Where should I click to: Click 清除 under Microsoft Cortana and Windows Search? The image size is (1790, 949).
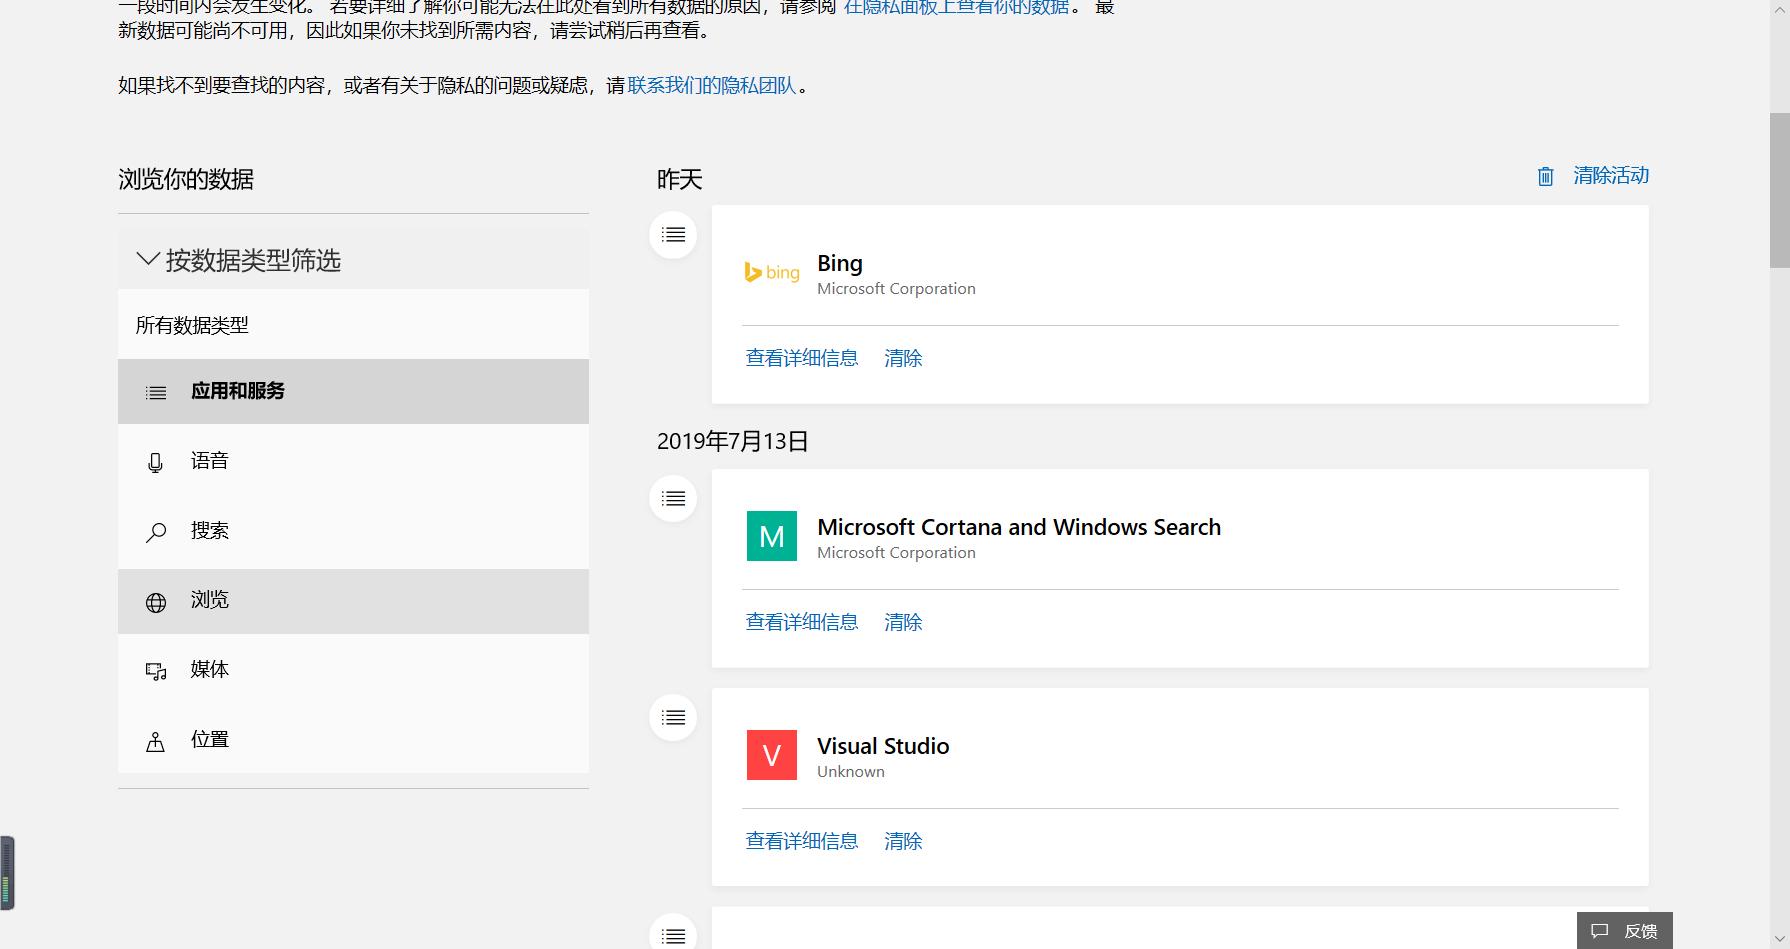902,621
